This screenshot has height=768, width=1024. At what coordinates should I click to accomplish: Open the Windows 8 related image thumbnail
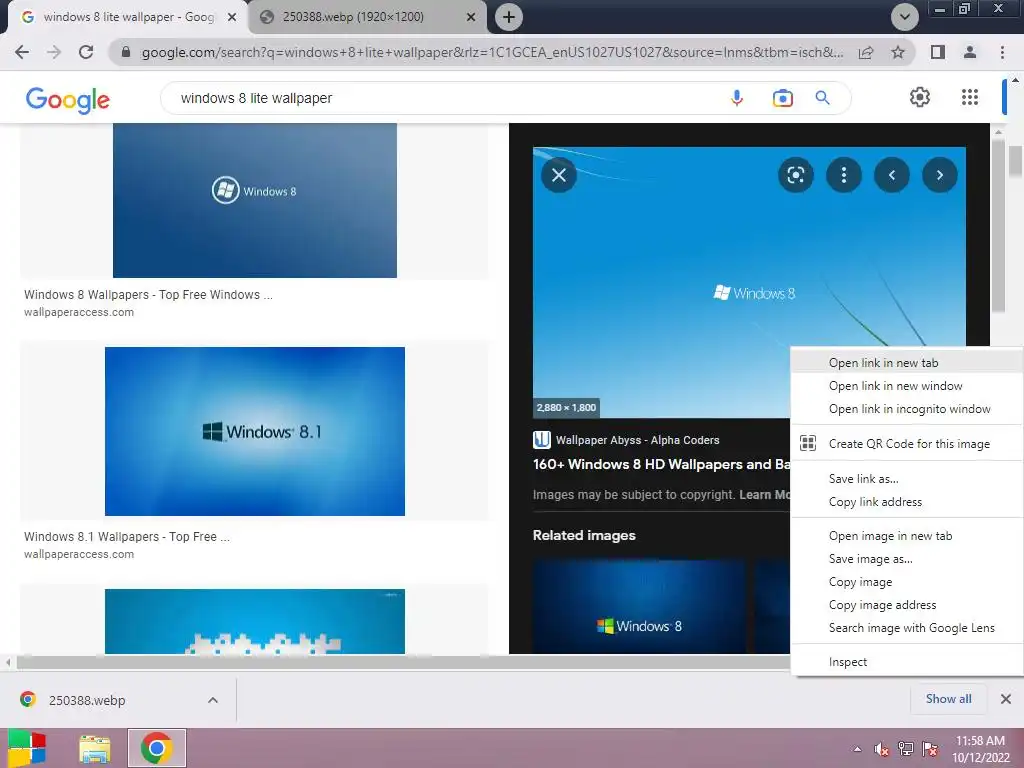tap(639, 606)
